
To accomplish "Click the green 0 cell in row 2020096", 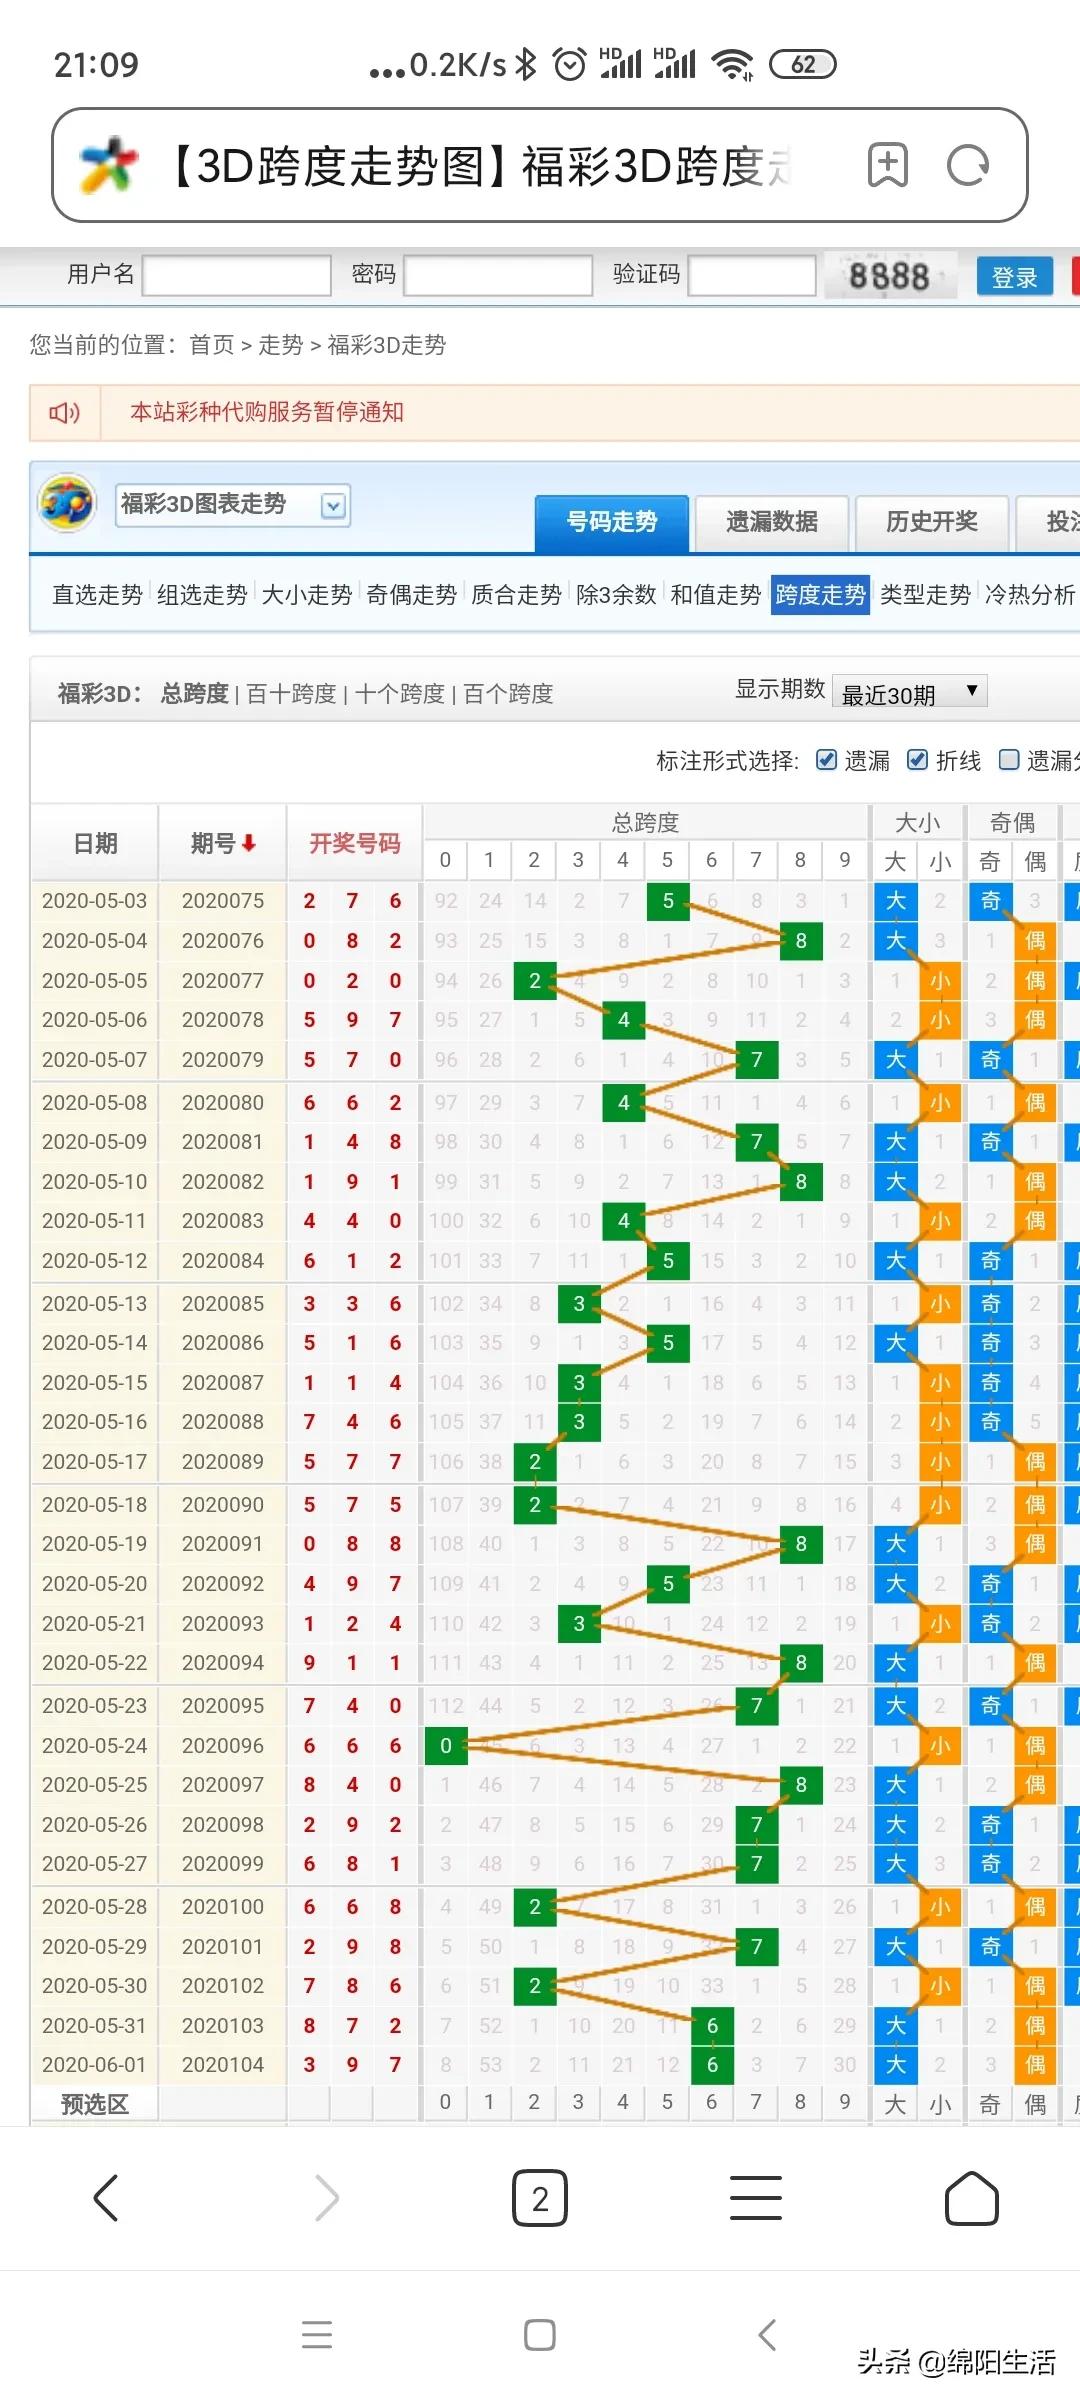I will click(x=446, y=1746).
